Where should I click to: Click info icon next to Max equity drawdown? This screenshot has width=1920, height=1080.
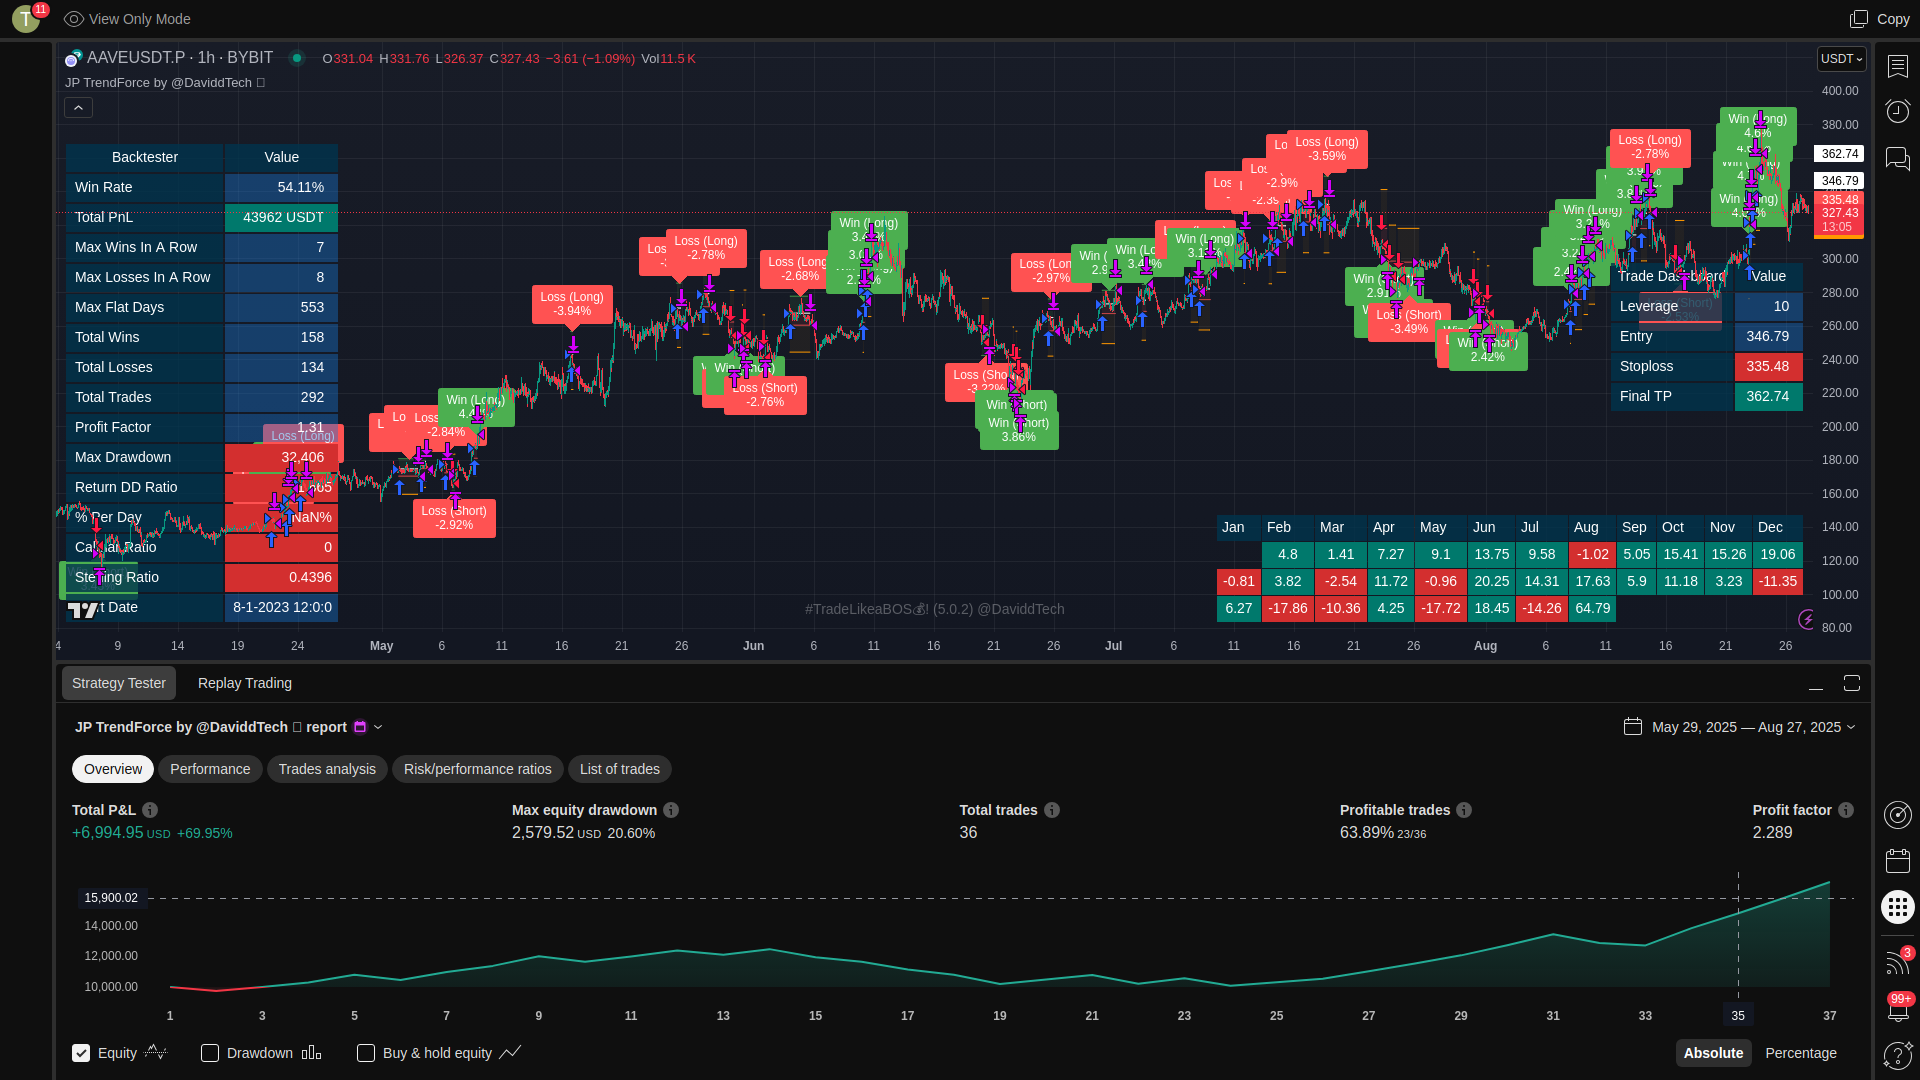point(671,810)
